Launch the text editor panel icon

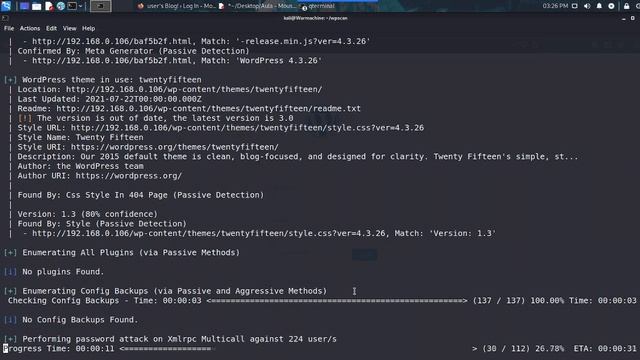(49, 6)
